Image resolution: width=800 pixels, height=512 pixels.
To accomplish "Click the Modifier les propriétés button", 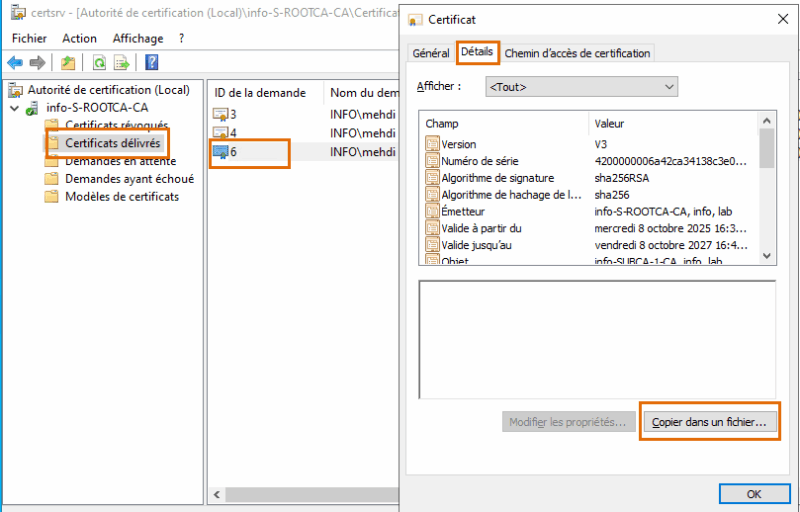I will point(568,422).
